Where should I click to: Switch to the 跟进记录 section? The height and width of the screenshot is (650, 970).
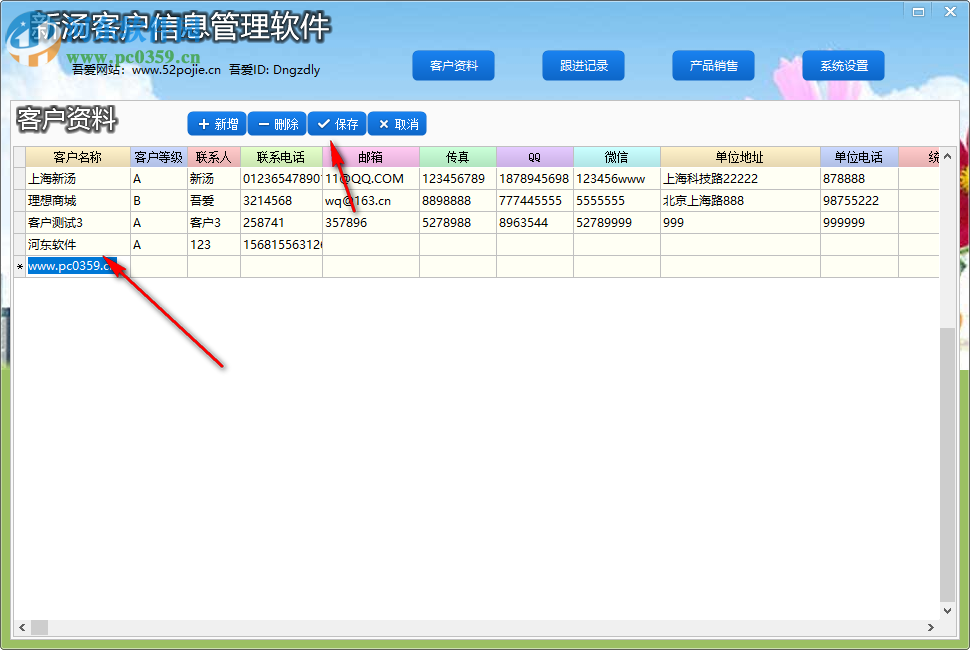click(x=583, y=65)
